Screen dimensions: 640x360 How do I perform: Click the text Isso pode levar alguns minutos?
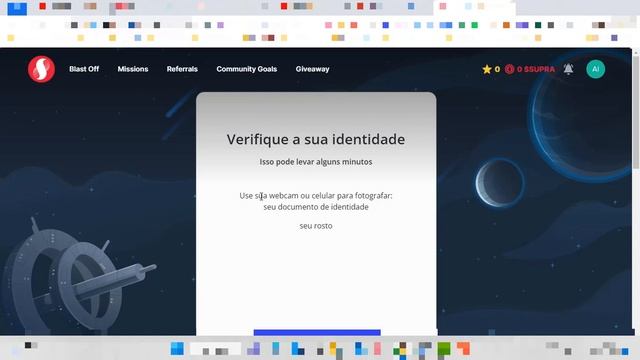pyautogui.click(x=316, y=162)
